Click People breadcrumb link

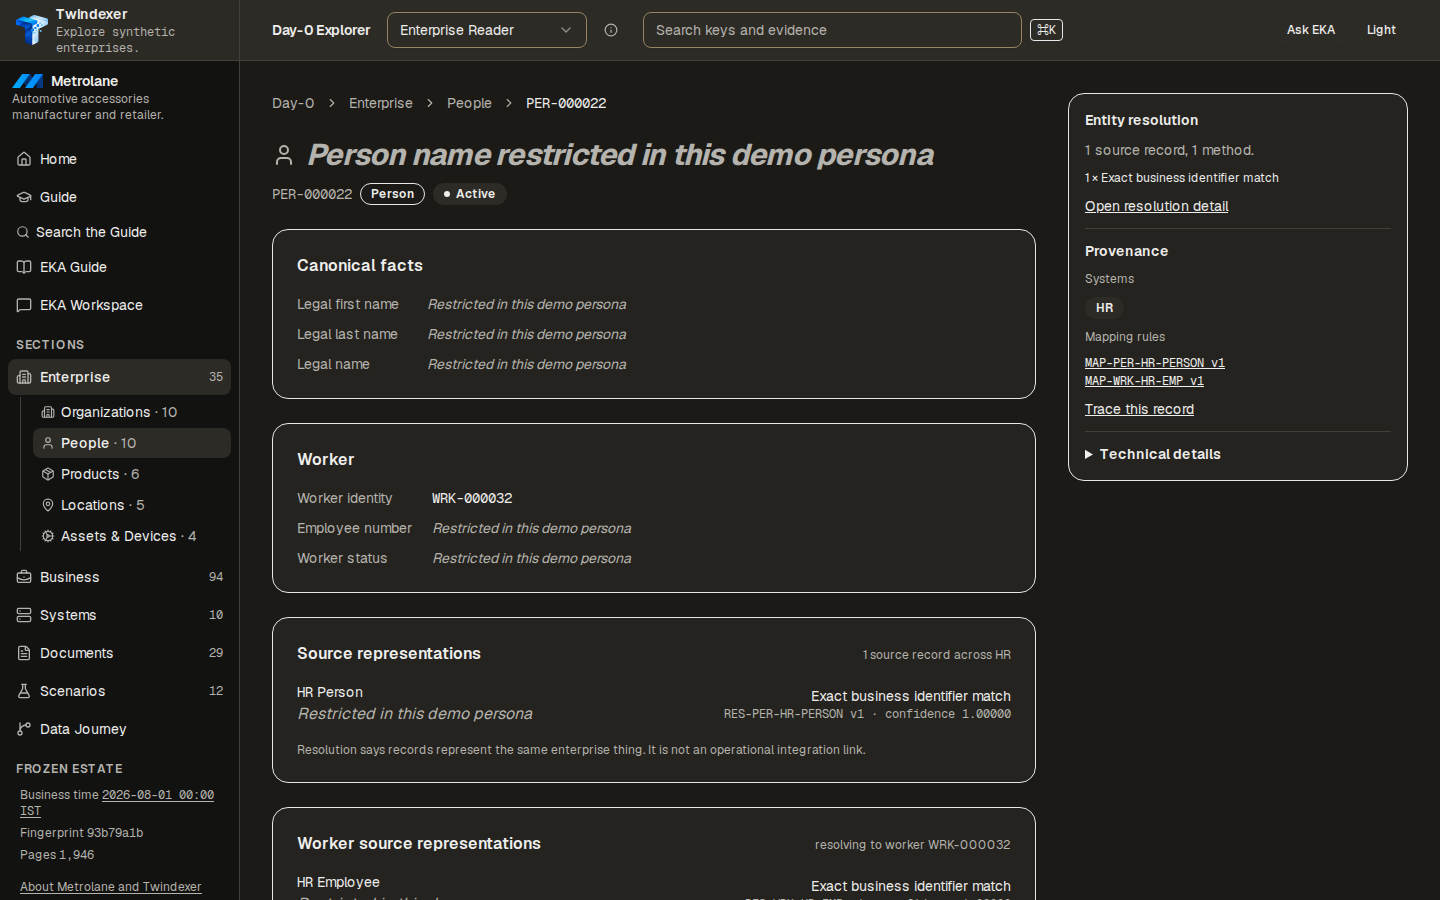pos(469,103)
